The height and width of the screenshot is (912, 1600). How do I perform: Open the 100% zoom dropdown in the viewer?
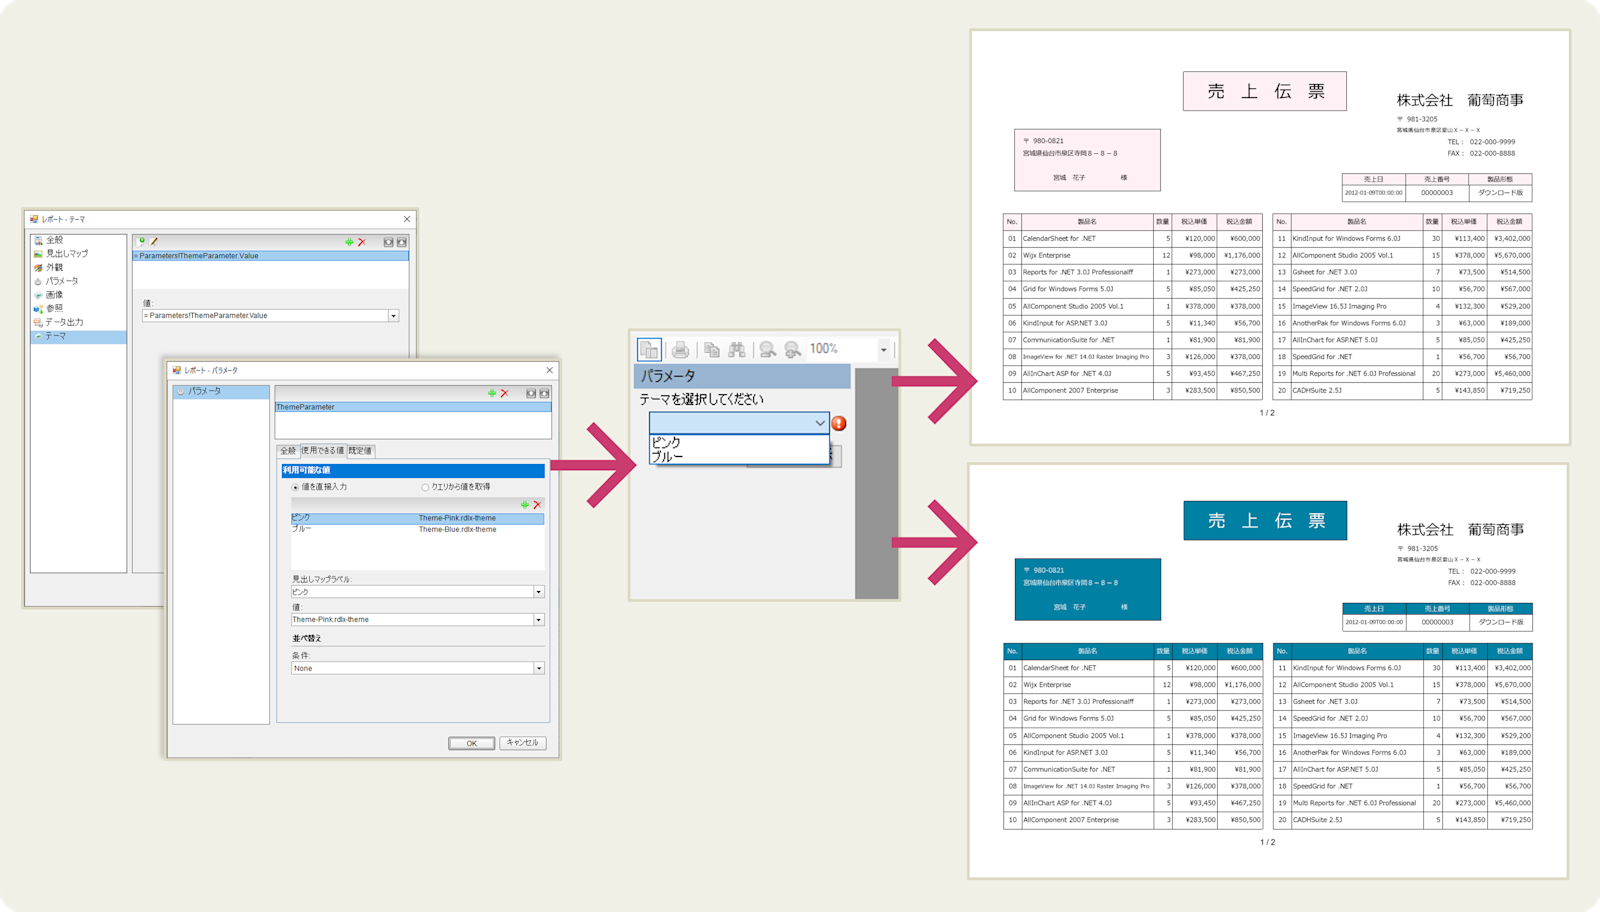(883, 350)
